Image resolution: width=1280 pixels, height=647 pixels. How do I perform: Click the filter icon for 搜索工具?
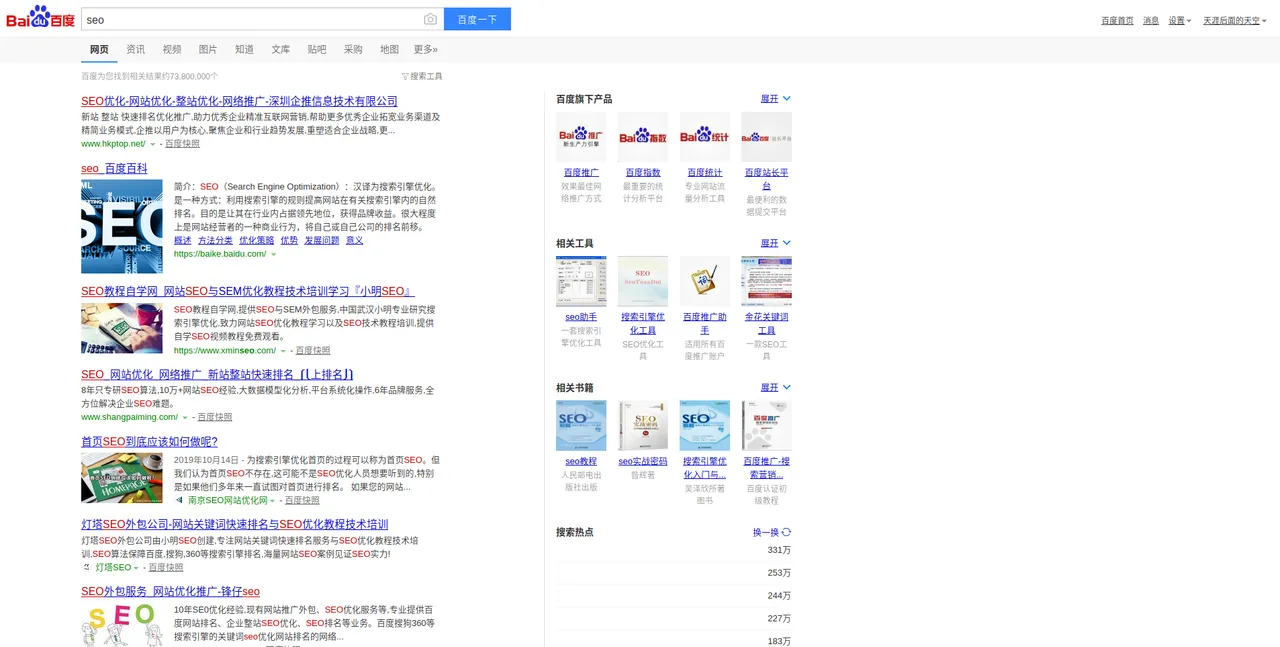pos(405,76)
